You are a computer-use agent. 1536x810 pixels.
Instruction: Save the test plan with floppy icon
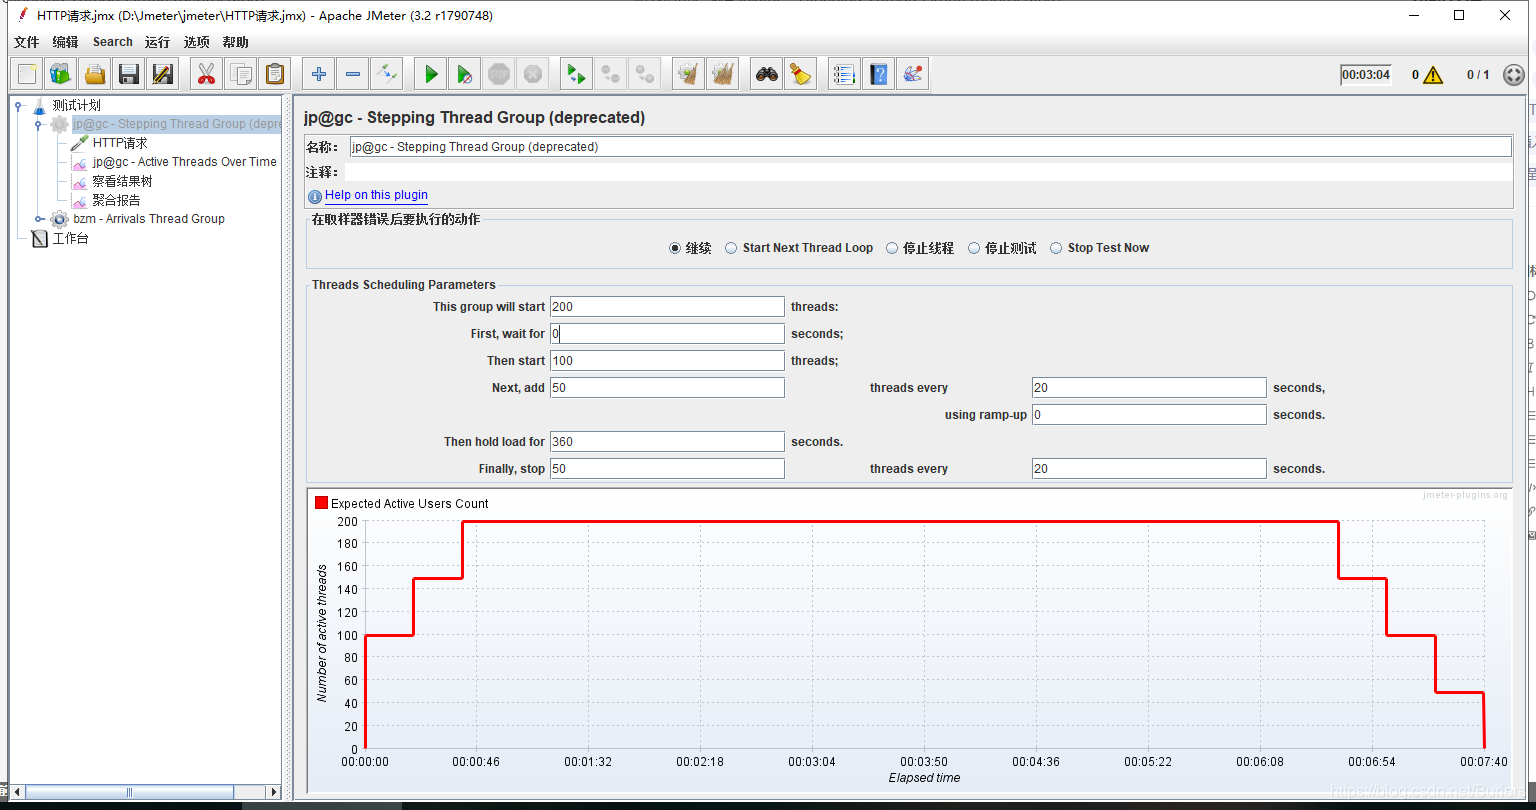[x=128, y=74]
